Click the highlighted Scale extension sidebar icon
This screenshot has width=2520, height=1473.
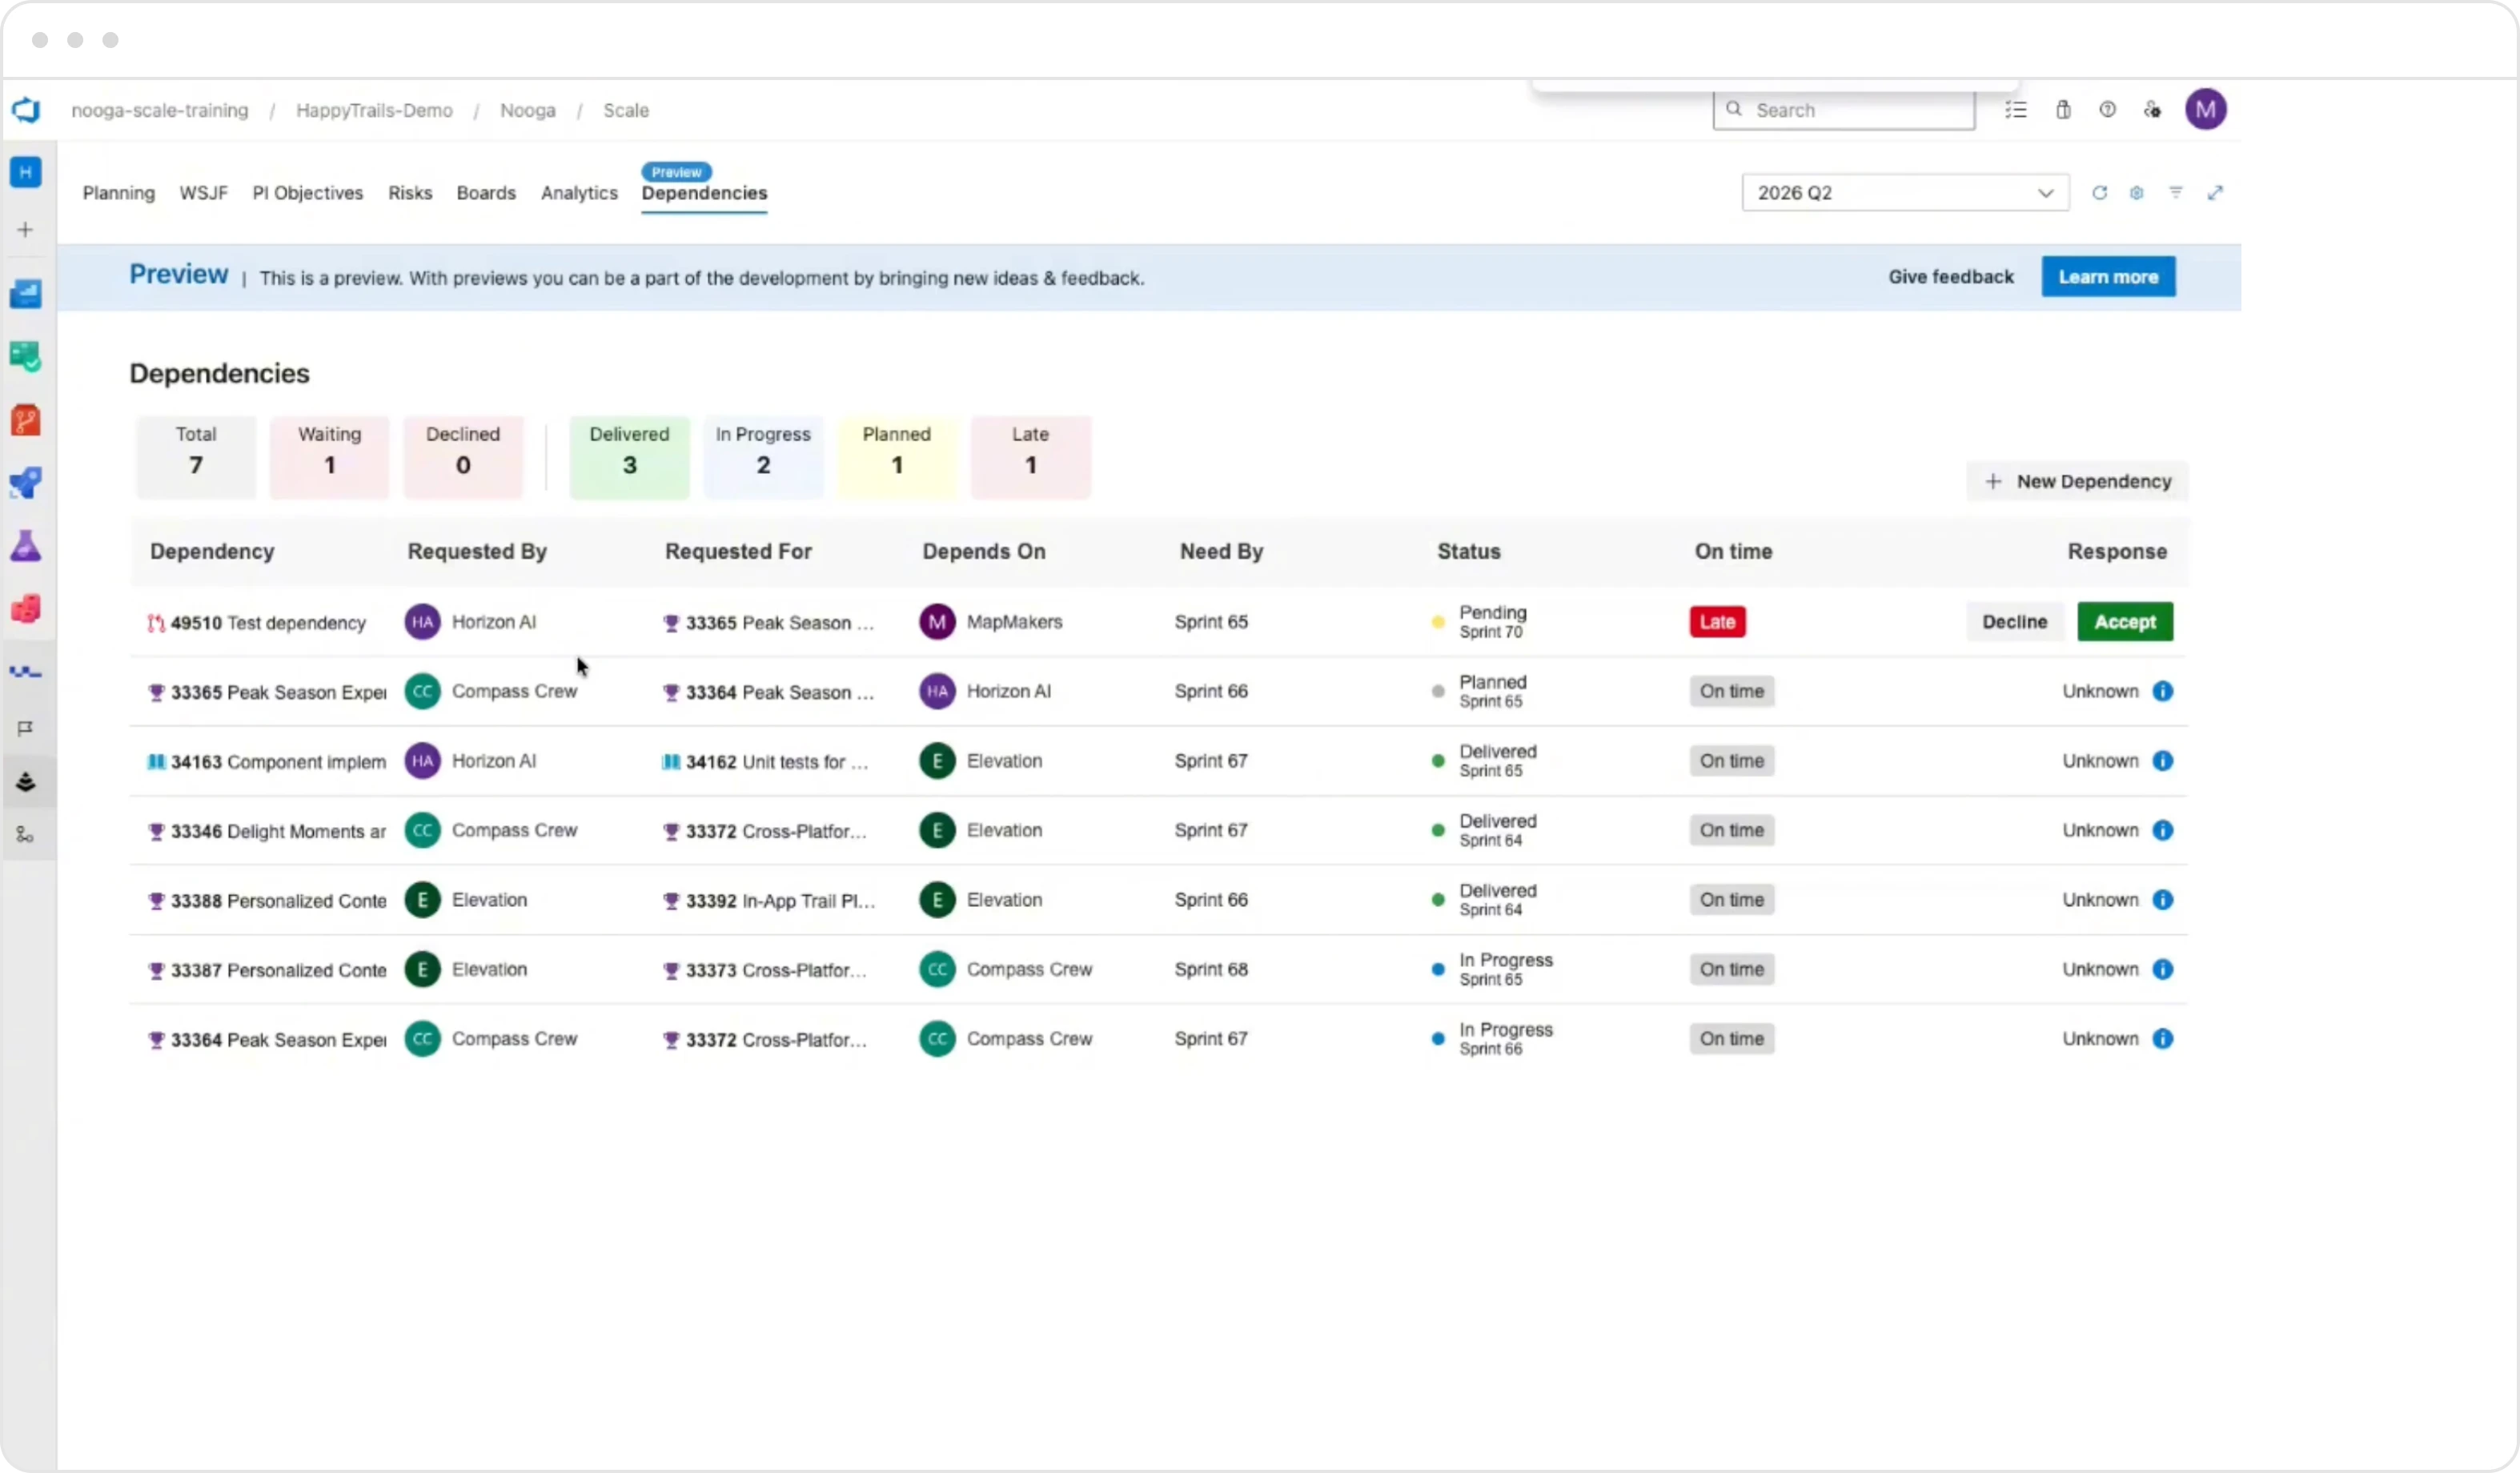coord(25,782)
